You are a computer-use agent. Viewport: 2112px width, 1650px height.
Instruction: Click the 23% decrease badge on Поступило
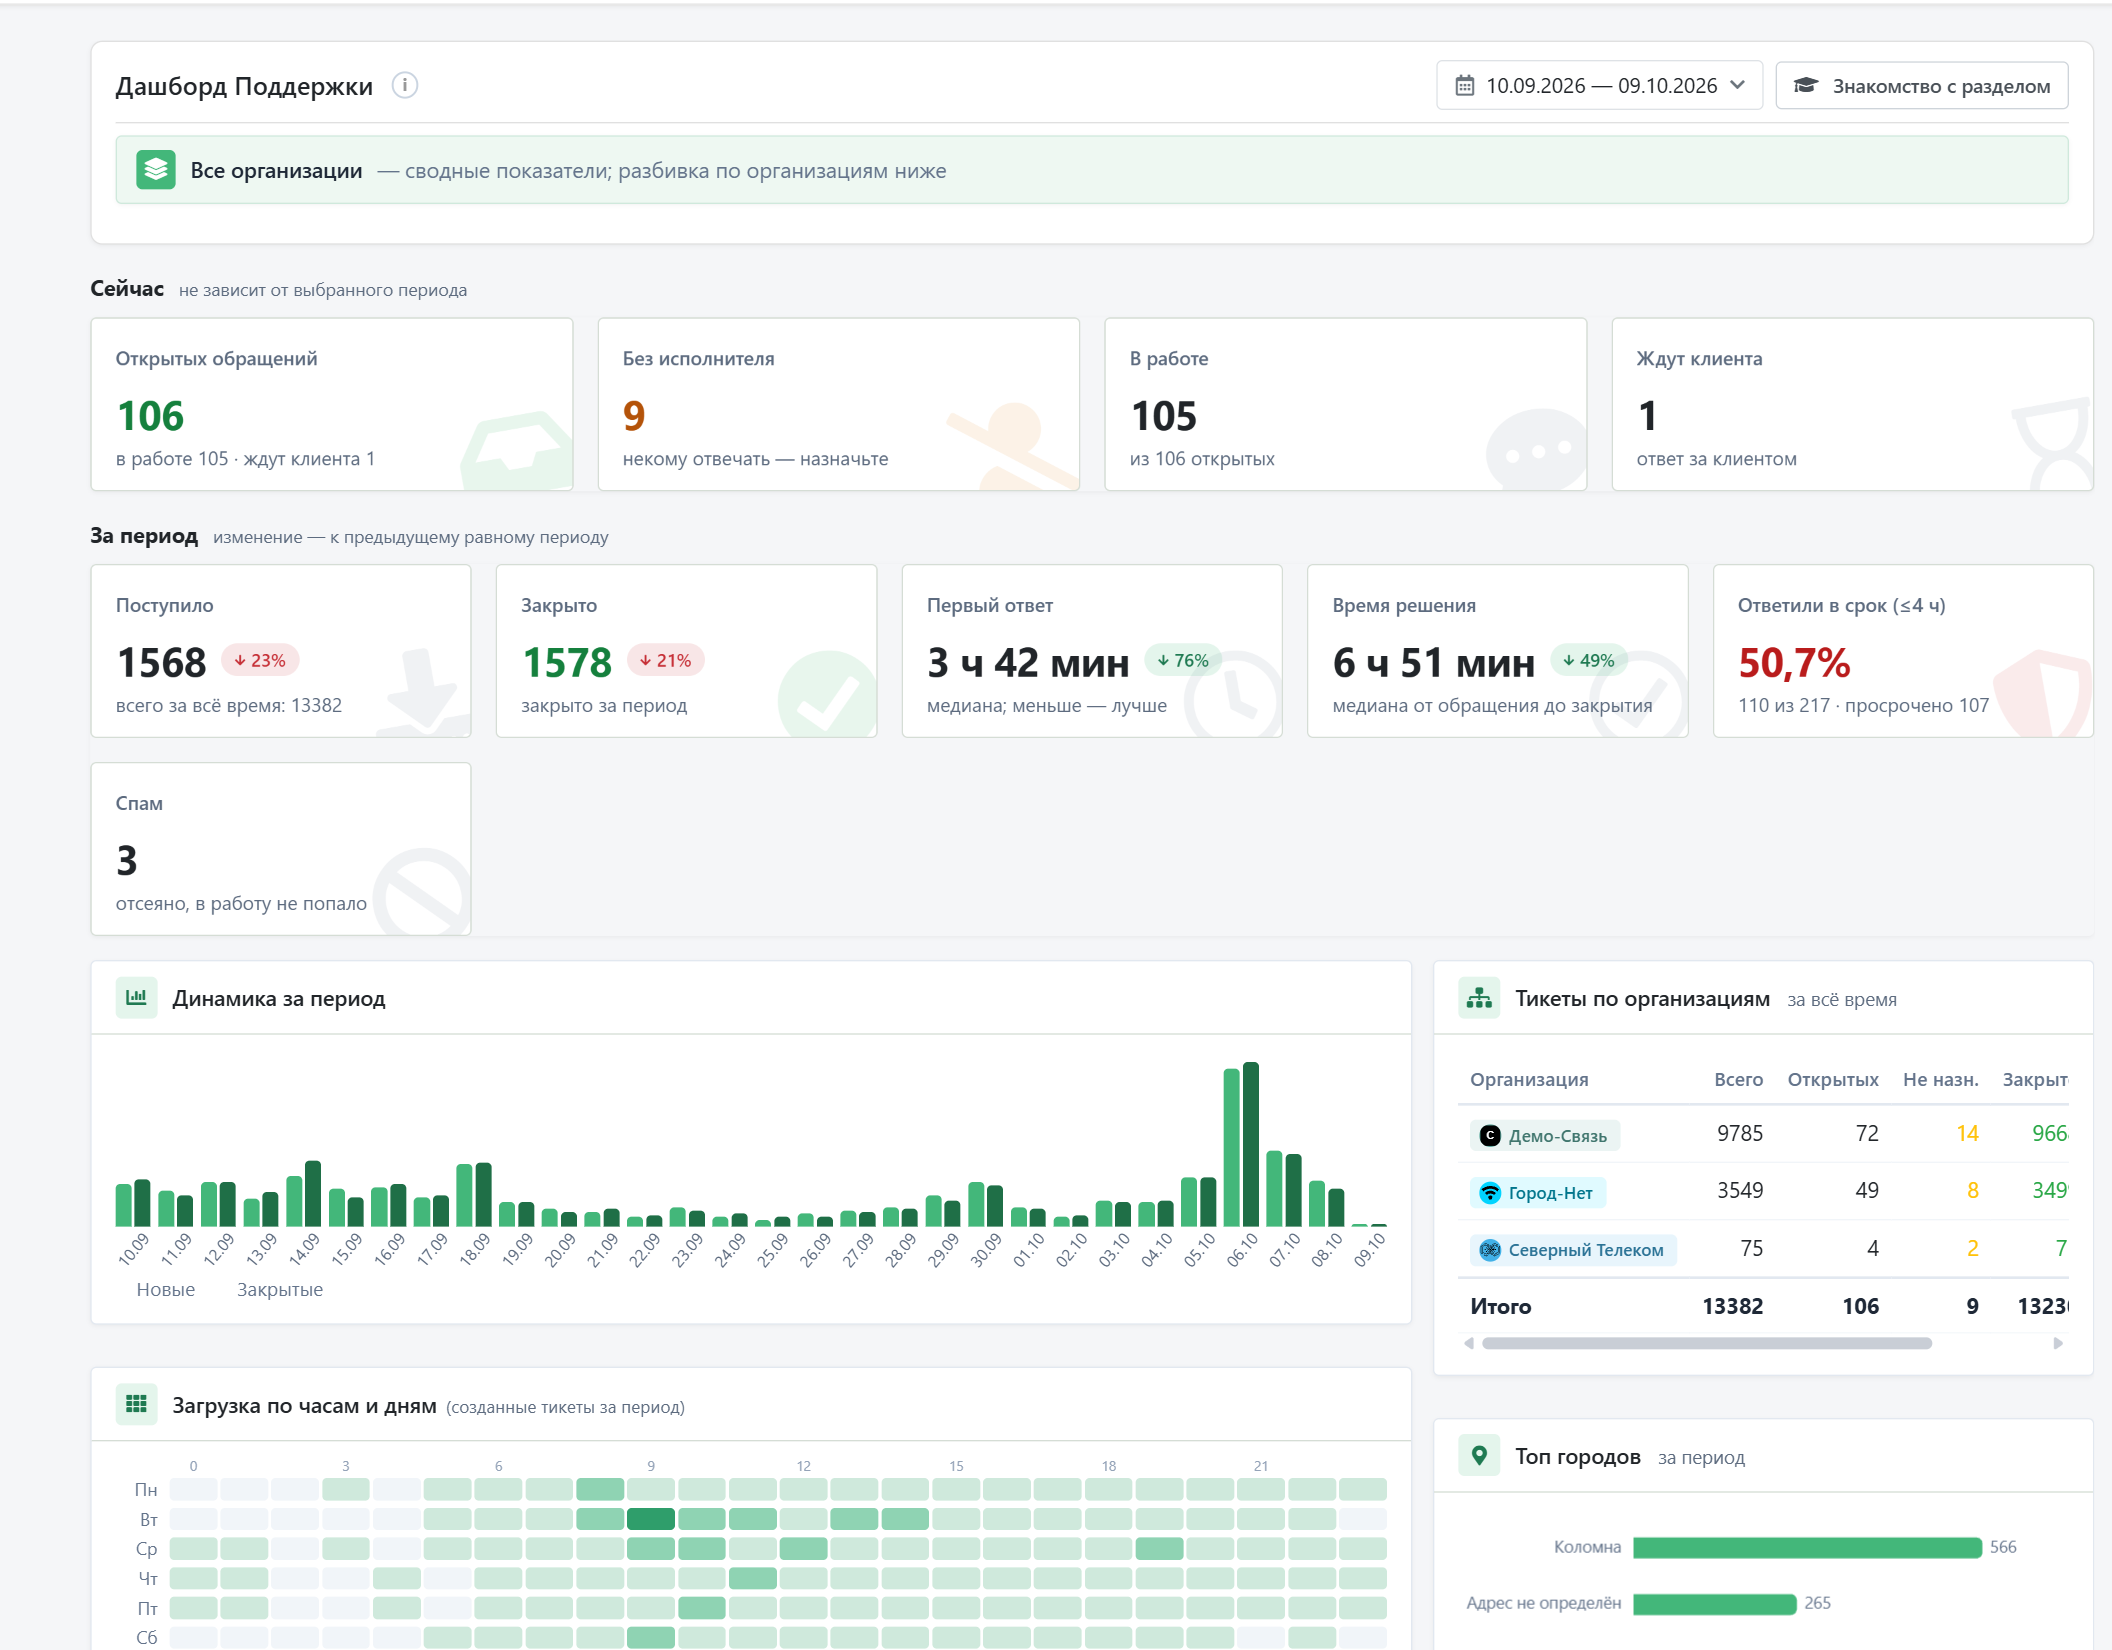coord(260,660)
